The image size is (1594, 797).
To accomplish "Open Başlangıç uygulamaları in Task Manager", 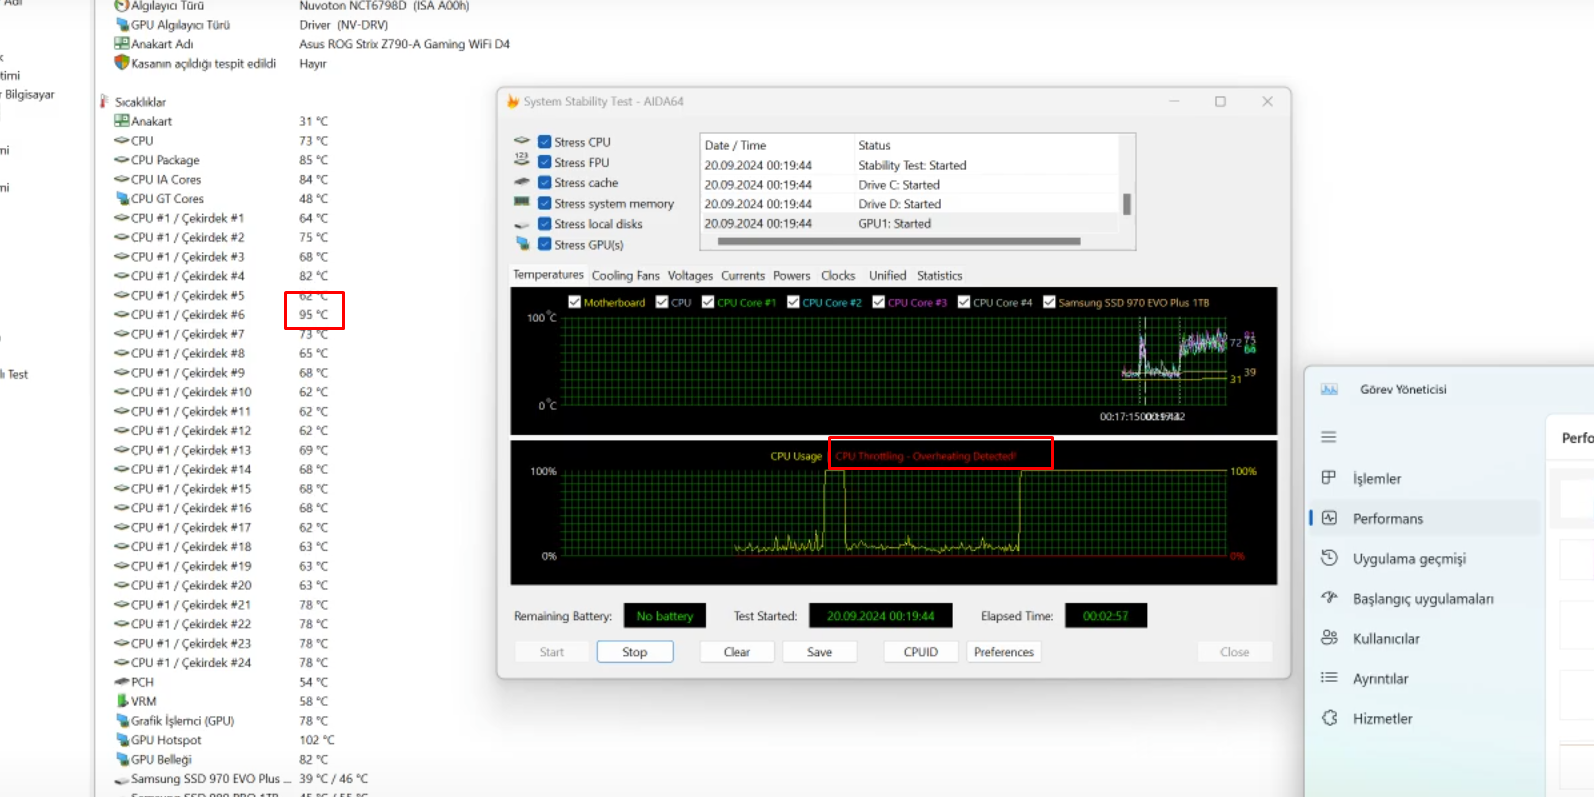I will point(1425,598).
